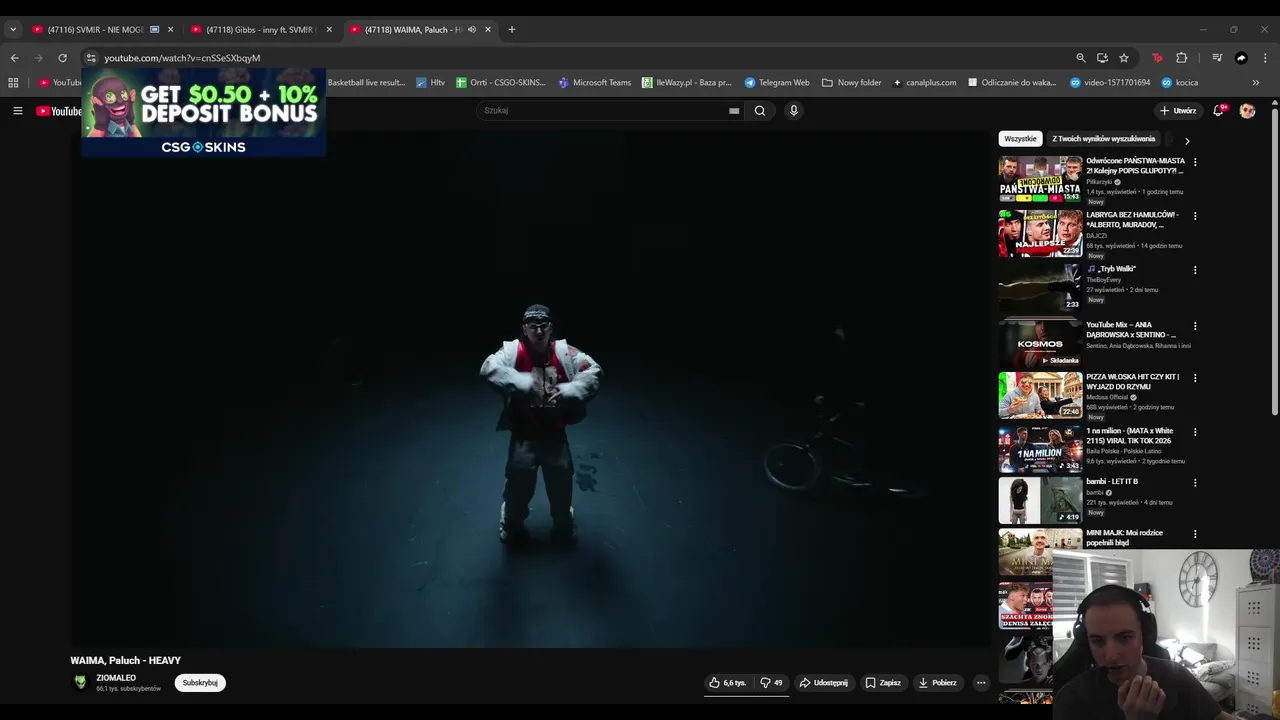Click the install app icon in address bar
Image resolution: width=1280 pixels, height=720 pixels.
pos(1102,58)
